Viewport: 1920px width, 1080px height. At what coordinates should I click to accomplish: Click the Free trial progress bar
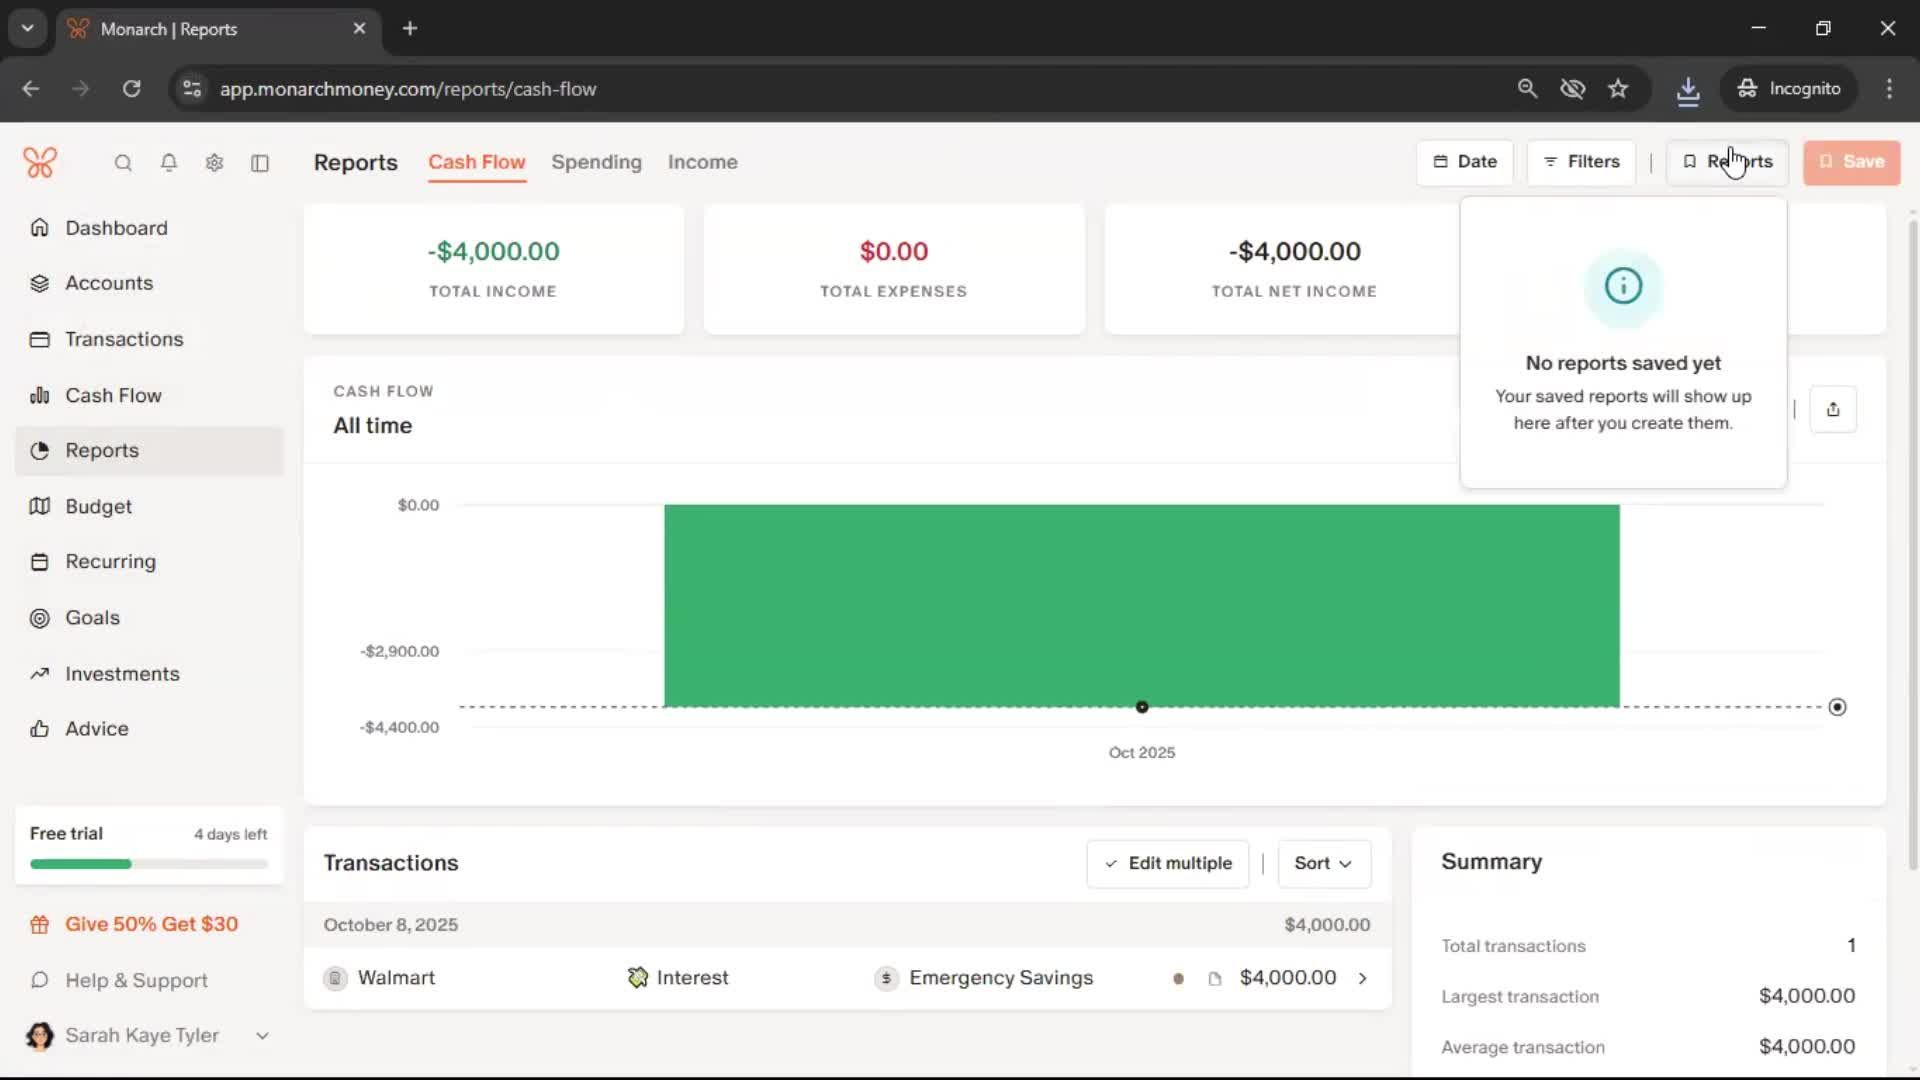click(148, 864)
